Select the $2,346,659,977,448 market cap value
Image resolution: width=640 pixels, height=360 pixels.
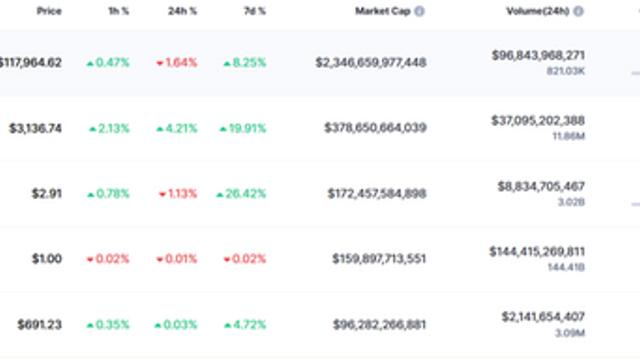[371, 63]
